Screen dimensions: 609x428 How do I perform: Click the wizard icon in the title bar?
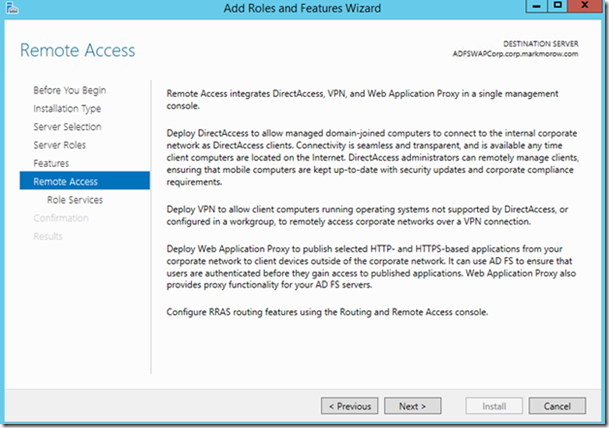coord(12,8)
